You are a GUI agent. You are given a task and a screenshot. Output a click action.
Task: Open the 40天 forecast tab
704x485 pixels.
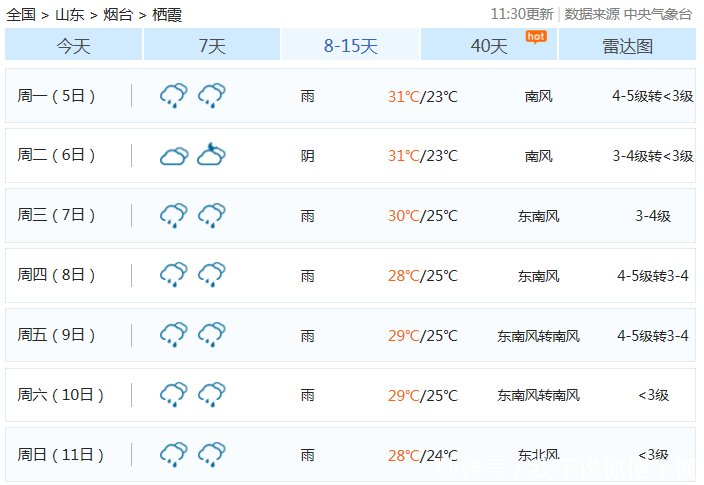(x=489, y=44)
